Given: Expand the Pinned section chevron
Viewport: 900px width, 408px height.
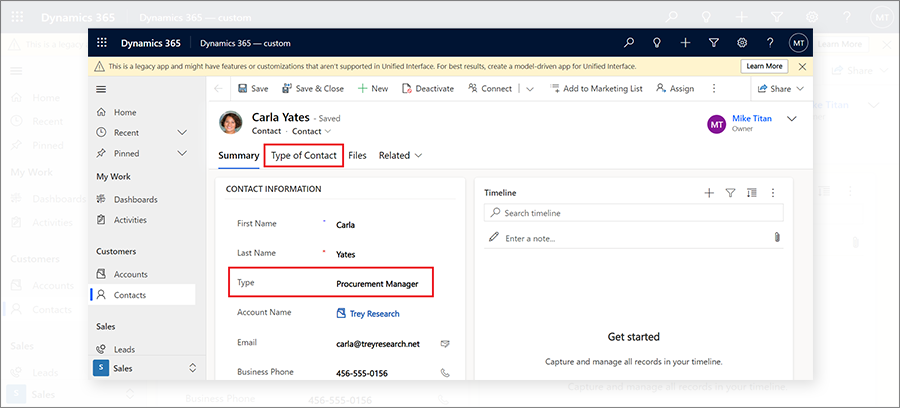Looking at the screenshot, I should [182, 153].
